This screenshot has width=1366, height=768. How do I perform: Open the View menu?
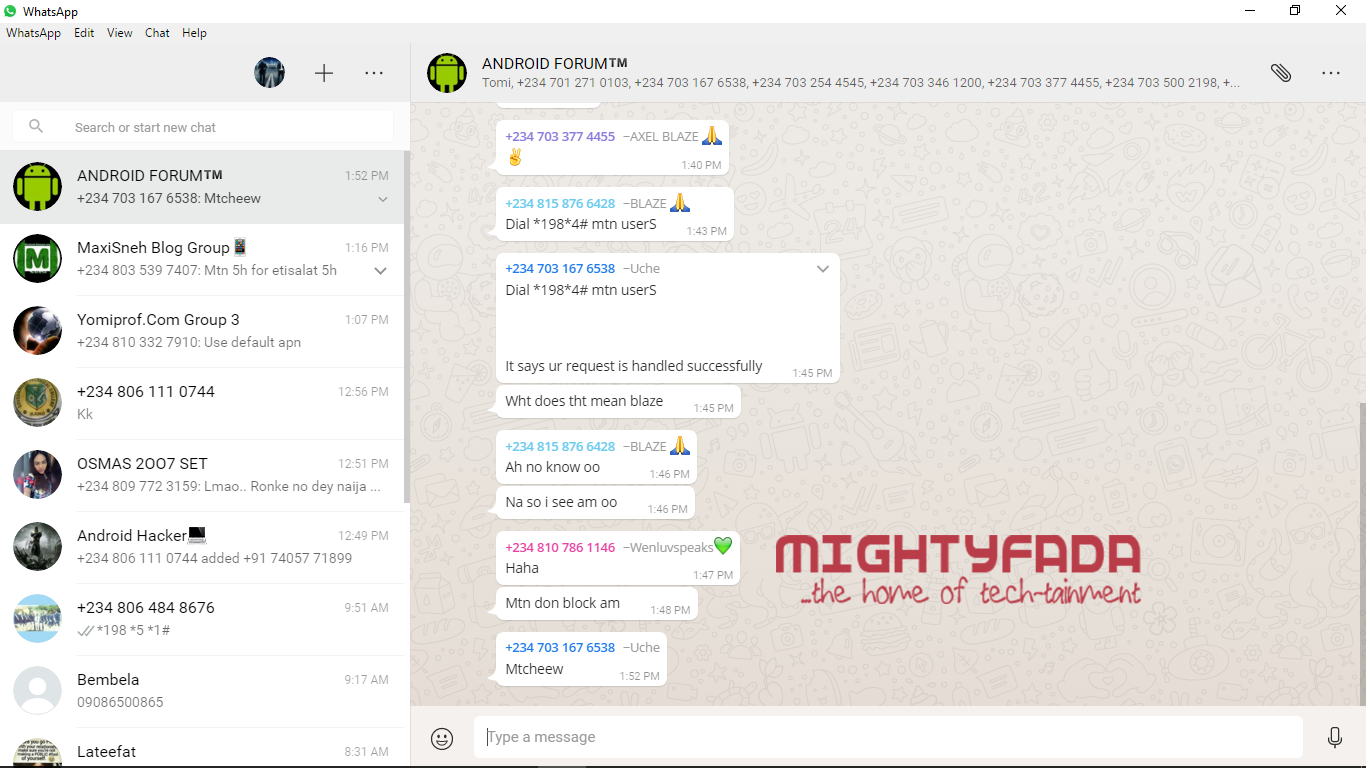point(119,33)
